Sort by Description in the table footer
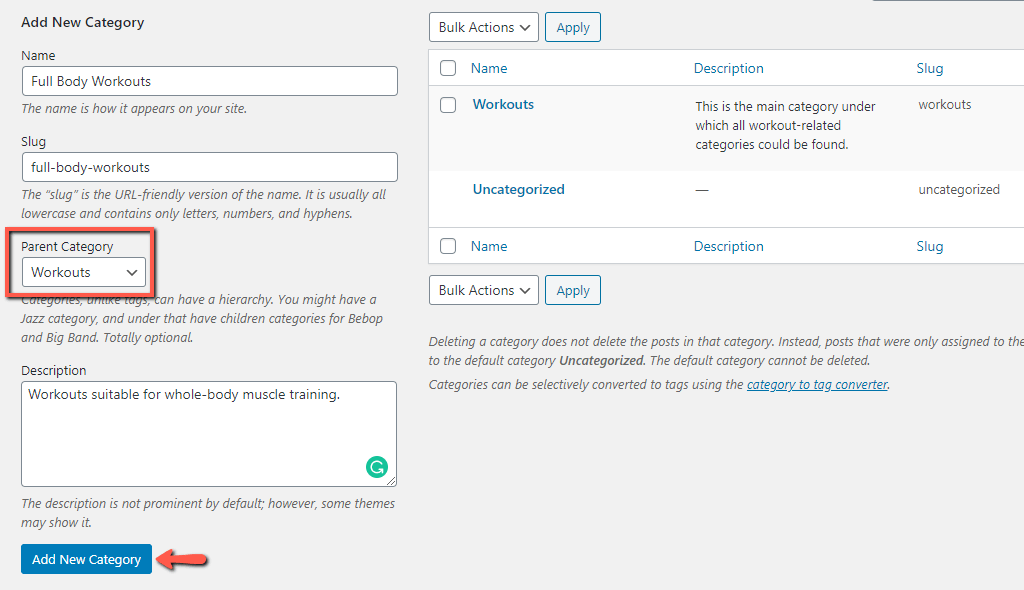The width and height of the screenshot is (1024, 590). click(x=728, y=246)
